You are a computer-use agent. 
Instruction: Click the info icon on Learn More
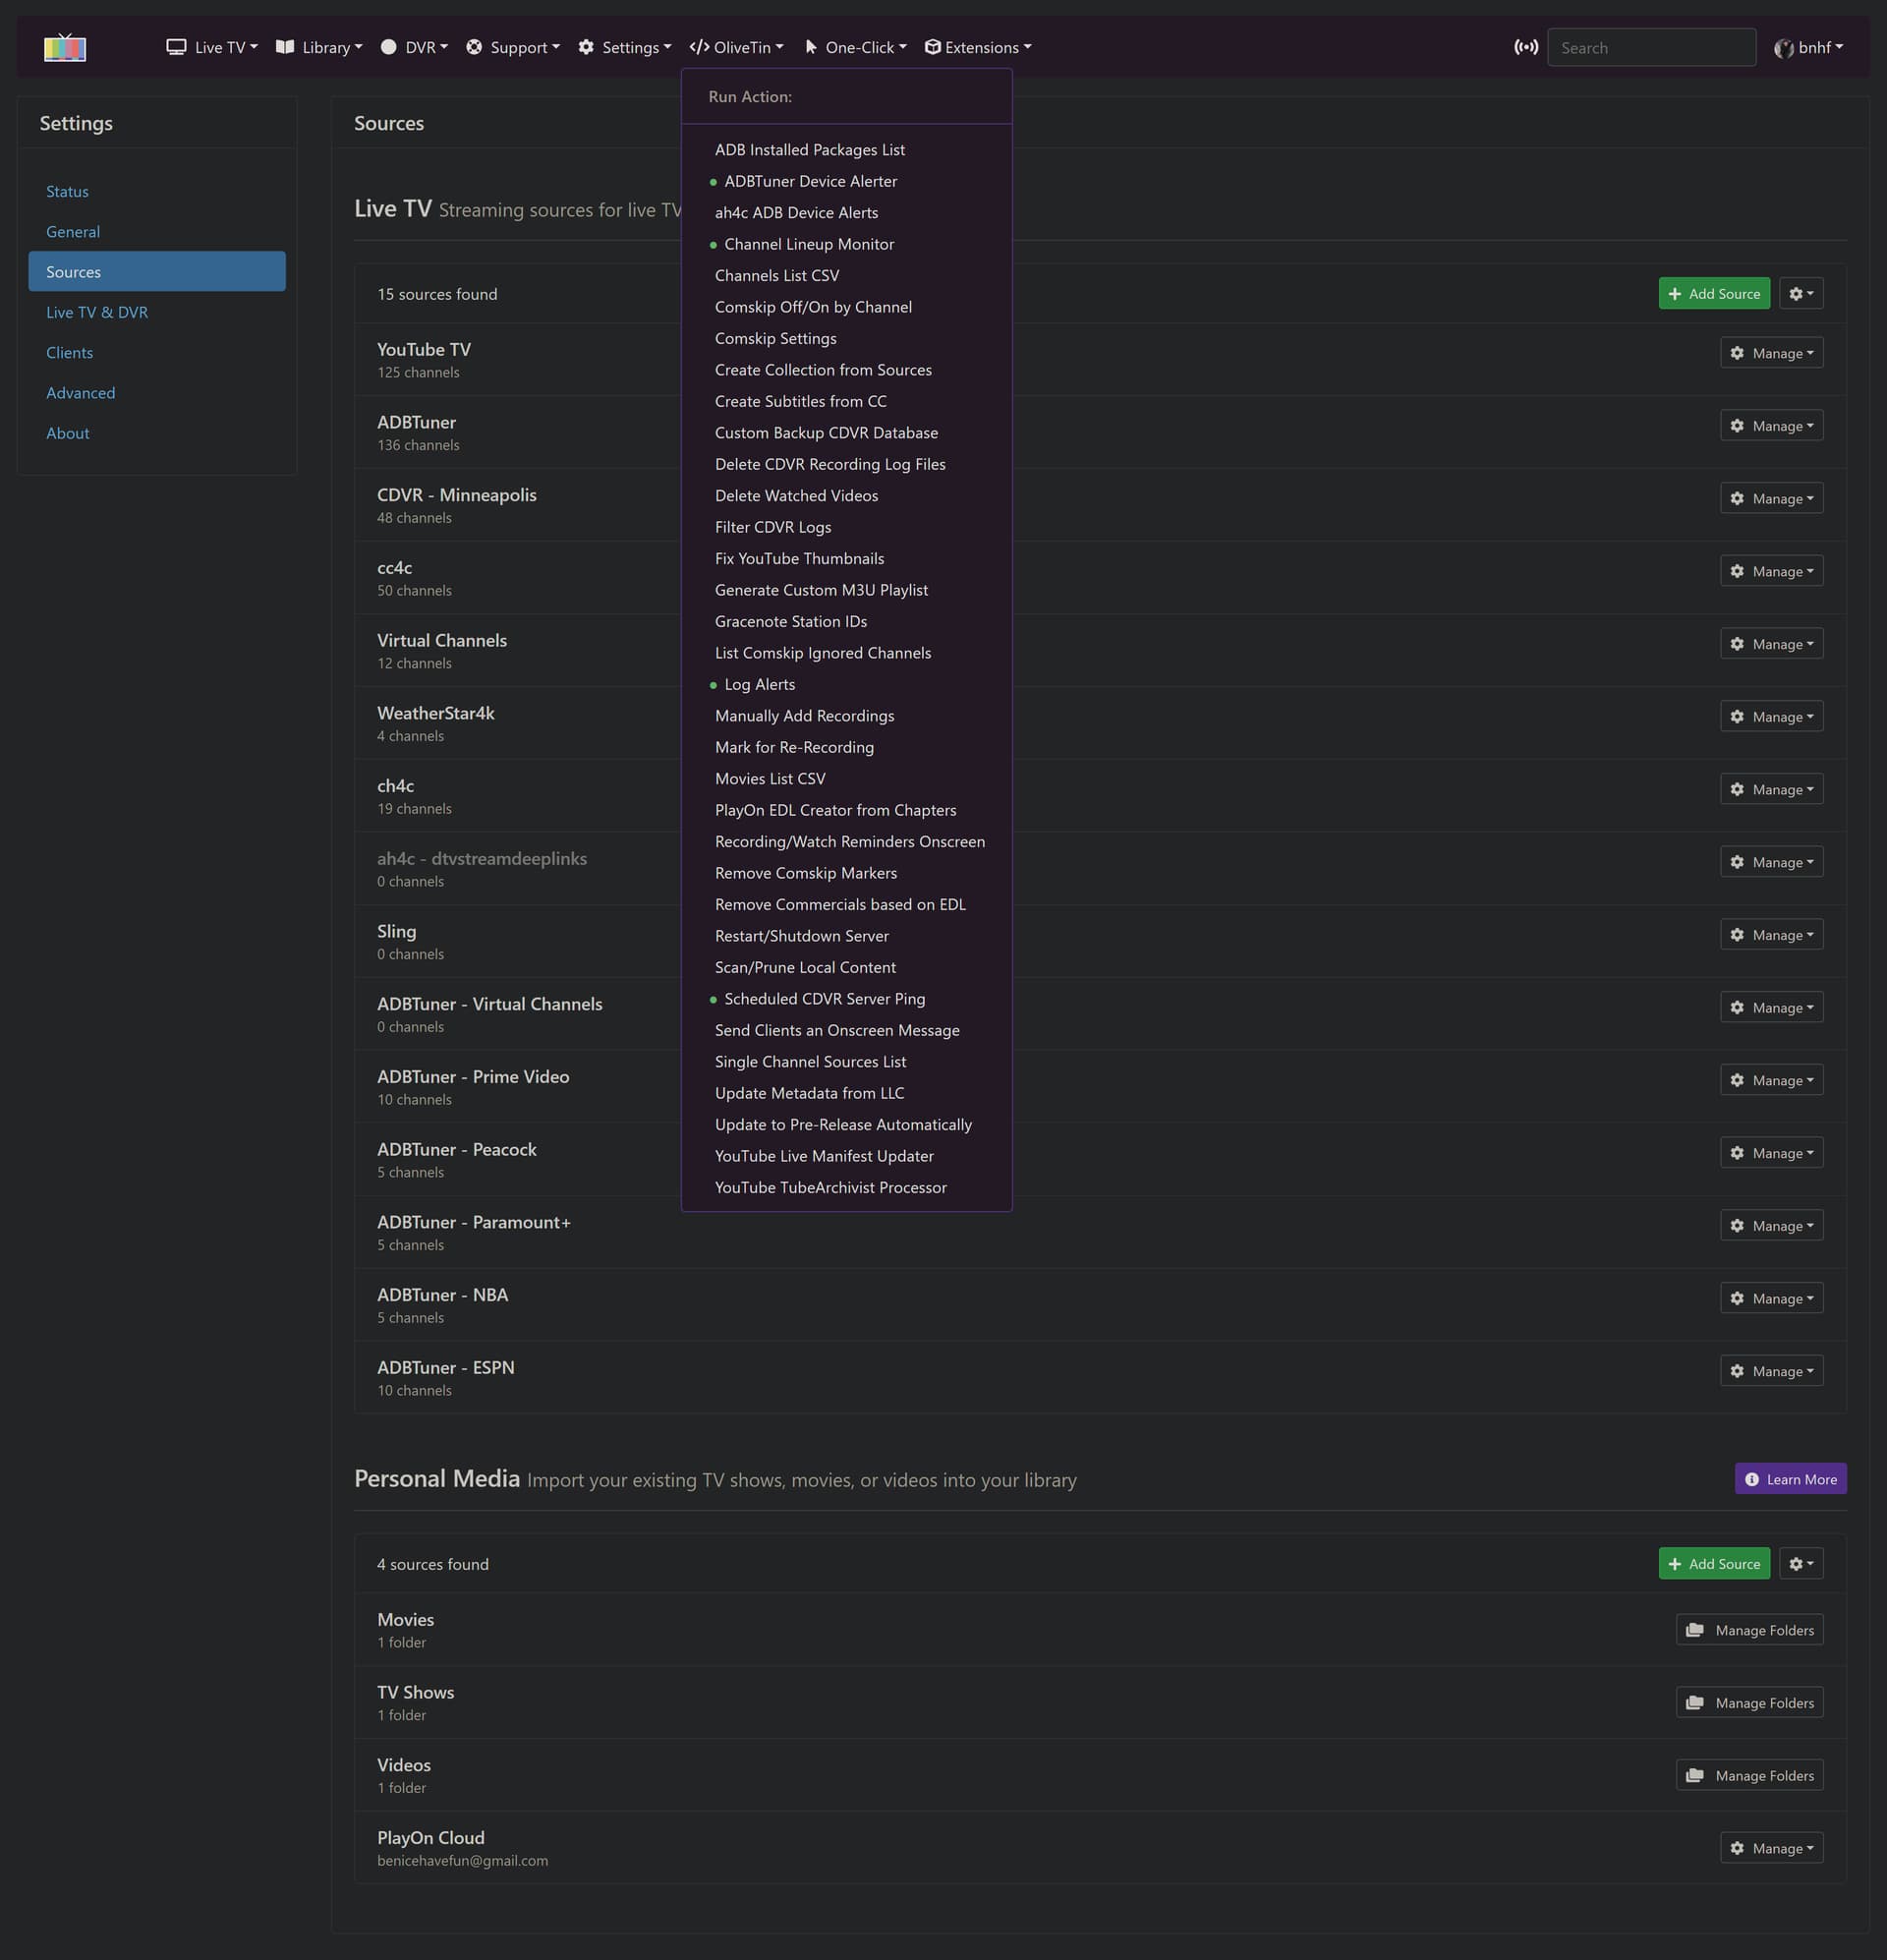tap(1751, 1479)
